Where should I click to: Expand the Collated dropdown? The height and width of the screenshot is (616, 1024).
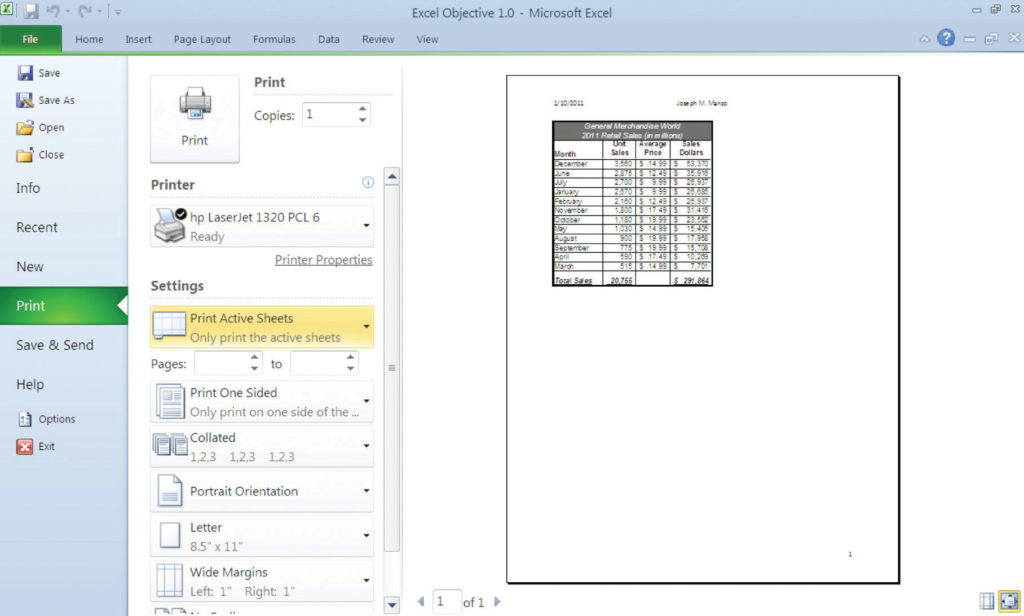coord(262,446)
